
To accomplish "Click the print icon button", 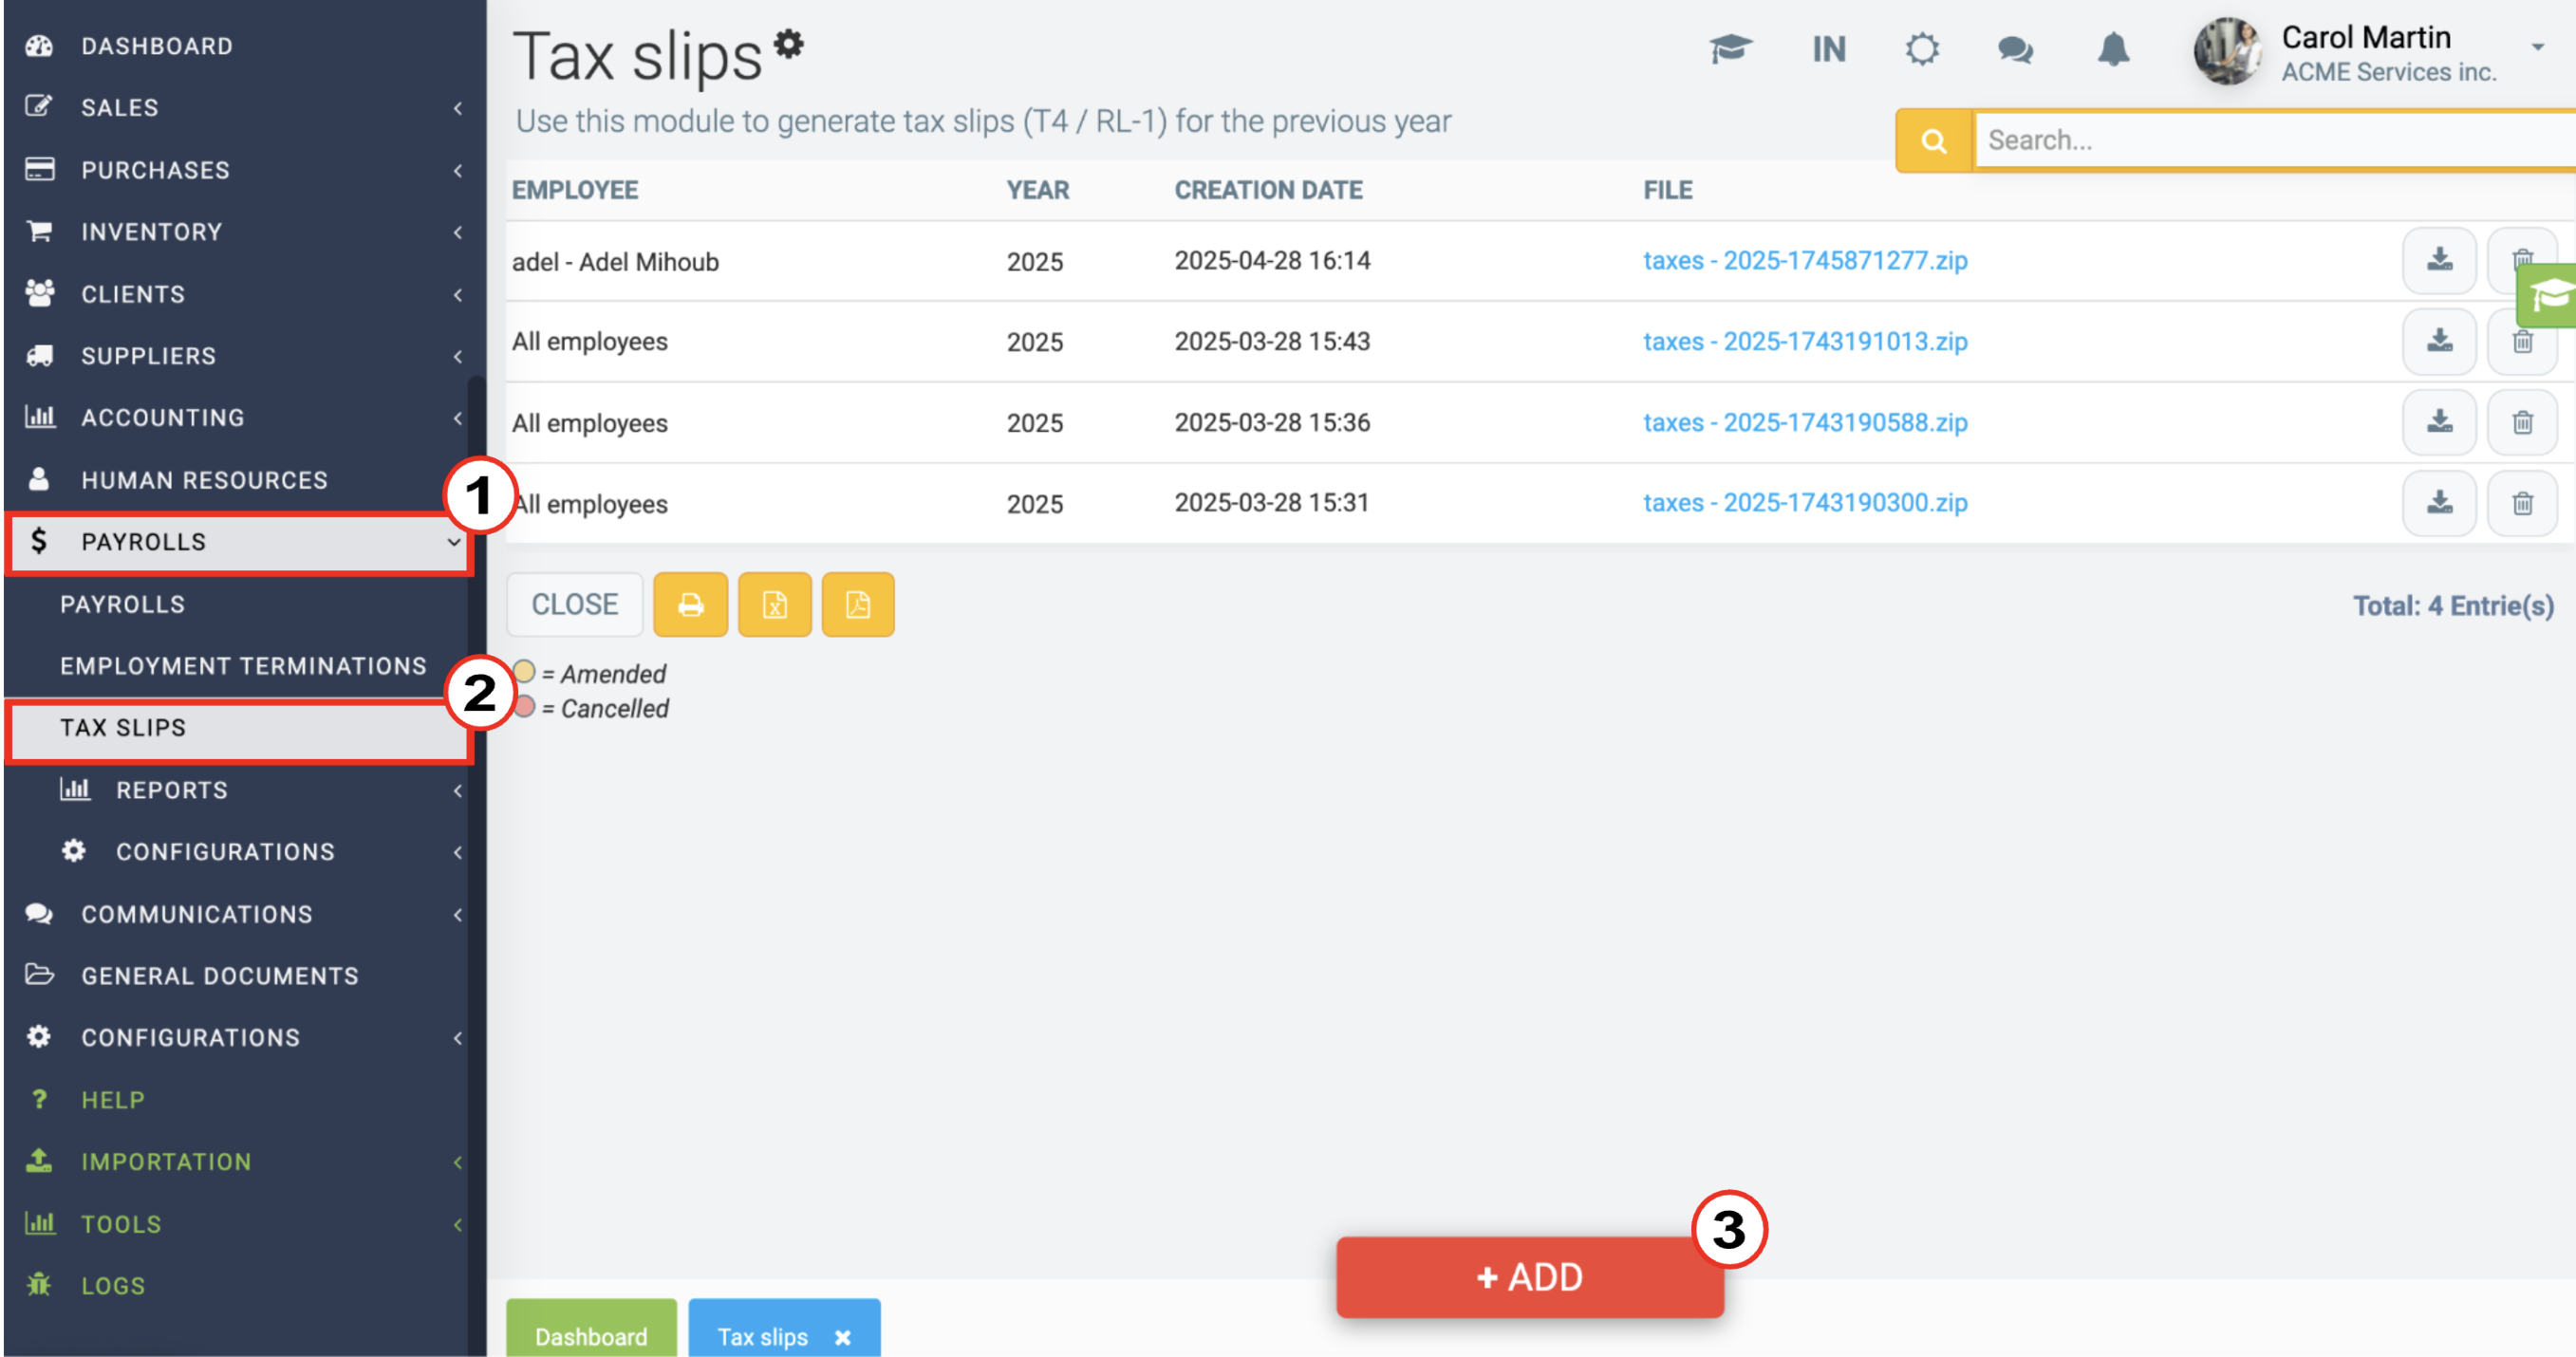I will (690, 605).
